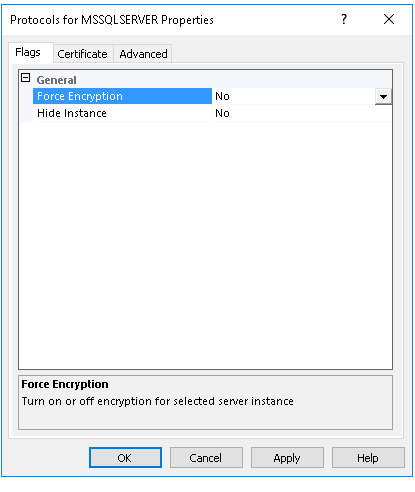Click the Force Encryption value field showing No
The height and width of the screenshot is (492, 415).
pos(294,96)
